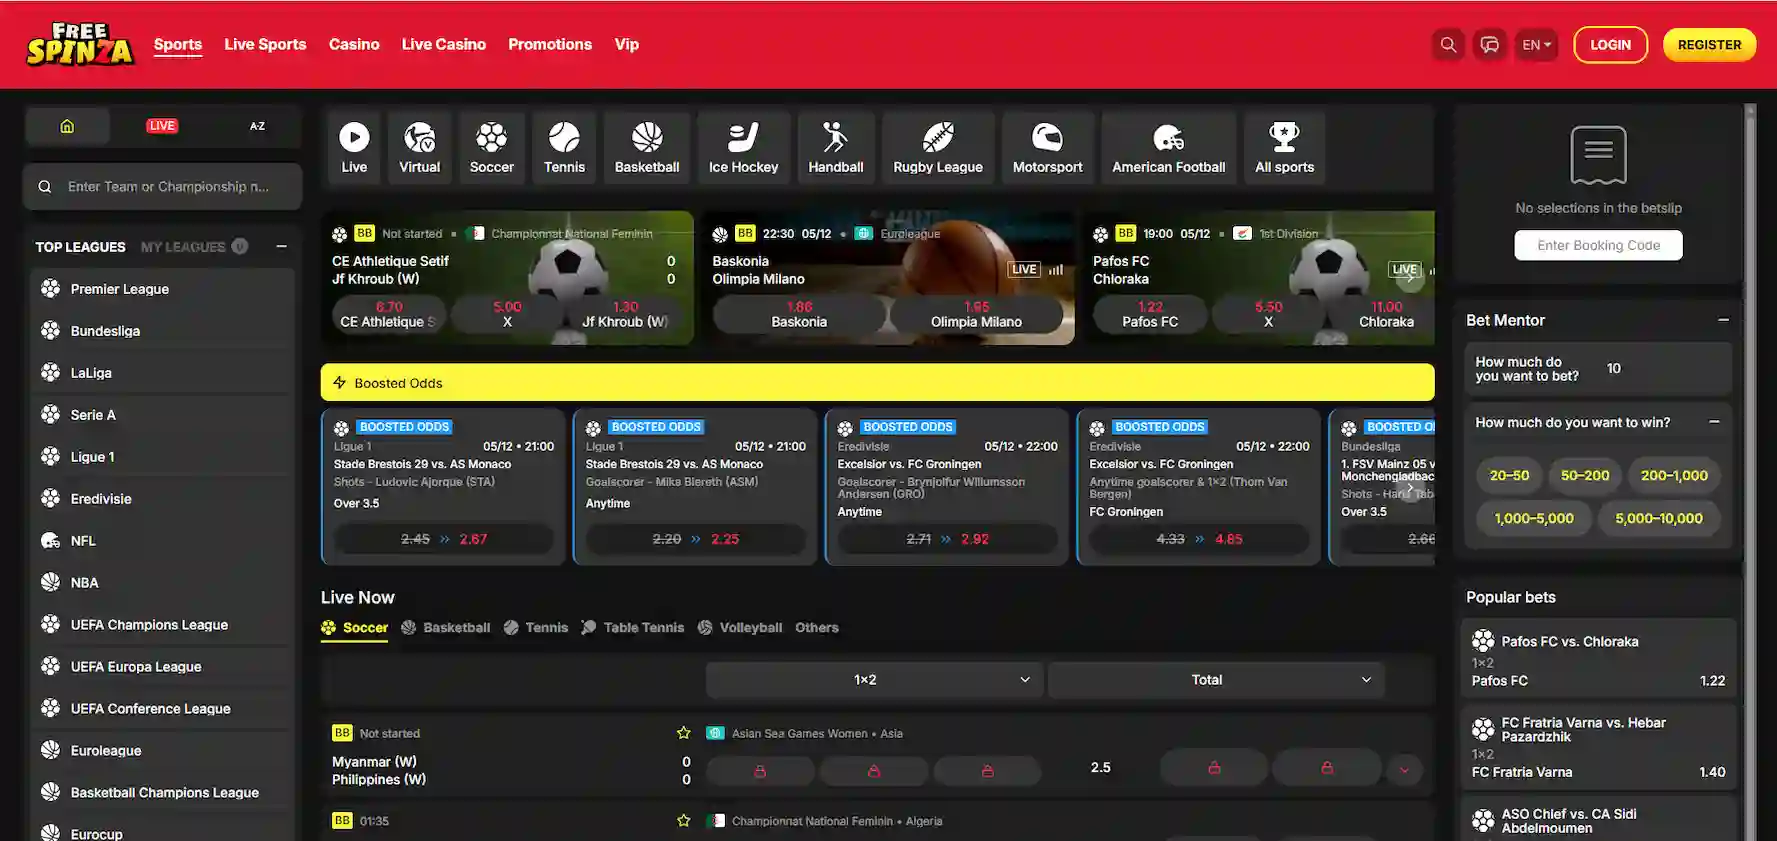Click the LIVE badge in sidebar

point(162,126)
